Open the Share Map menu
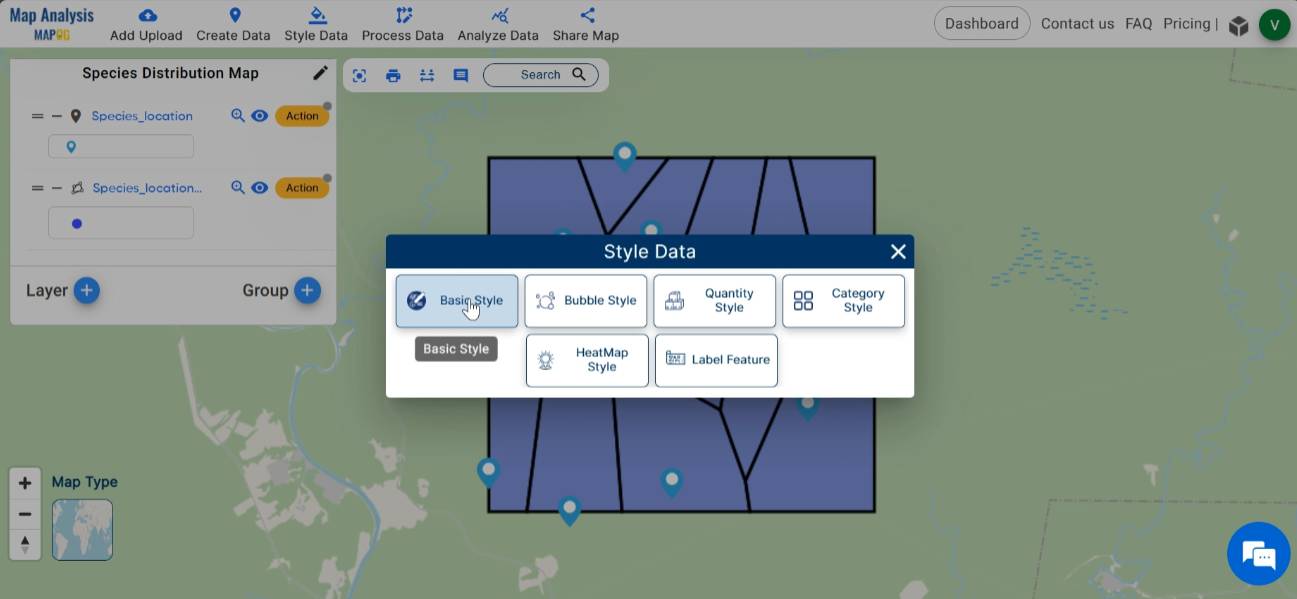This screenshot has width=1297, height=599. pos(586,25)
